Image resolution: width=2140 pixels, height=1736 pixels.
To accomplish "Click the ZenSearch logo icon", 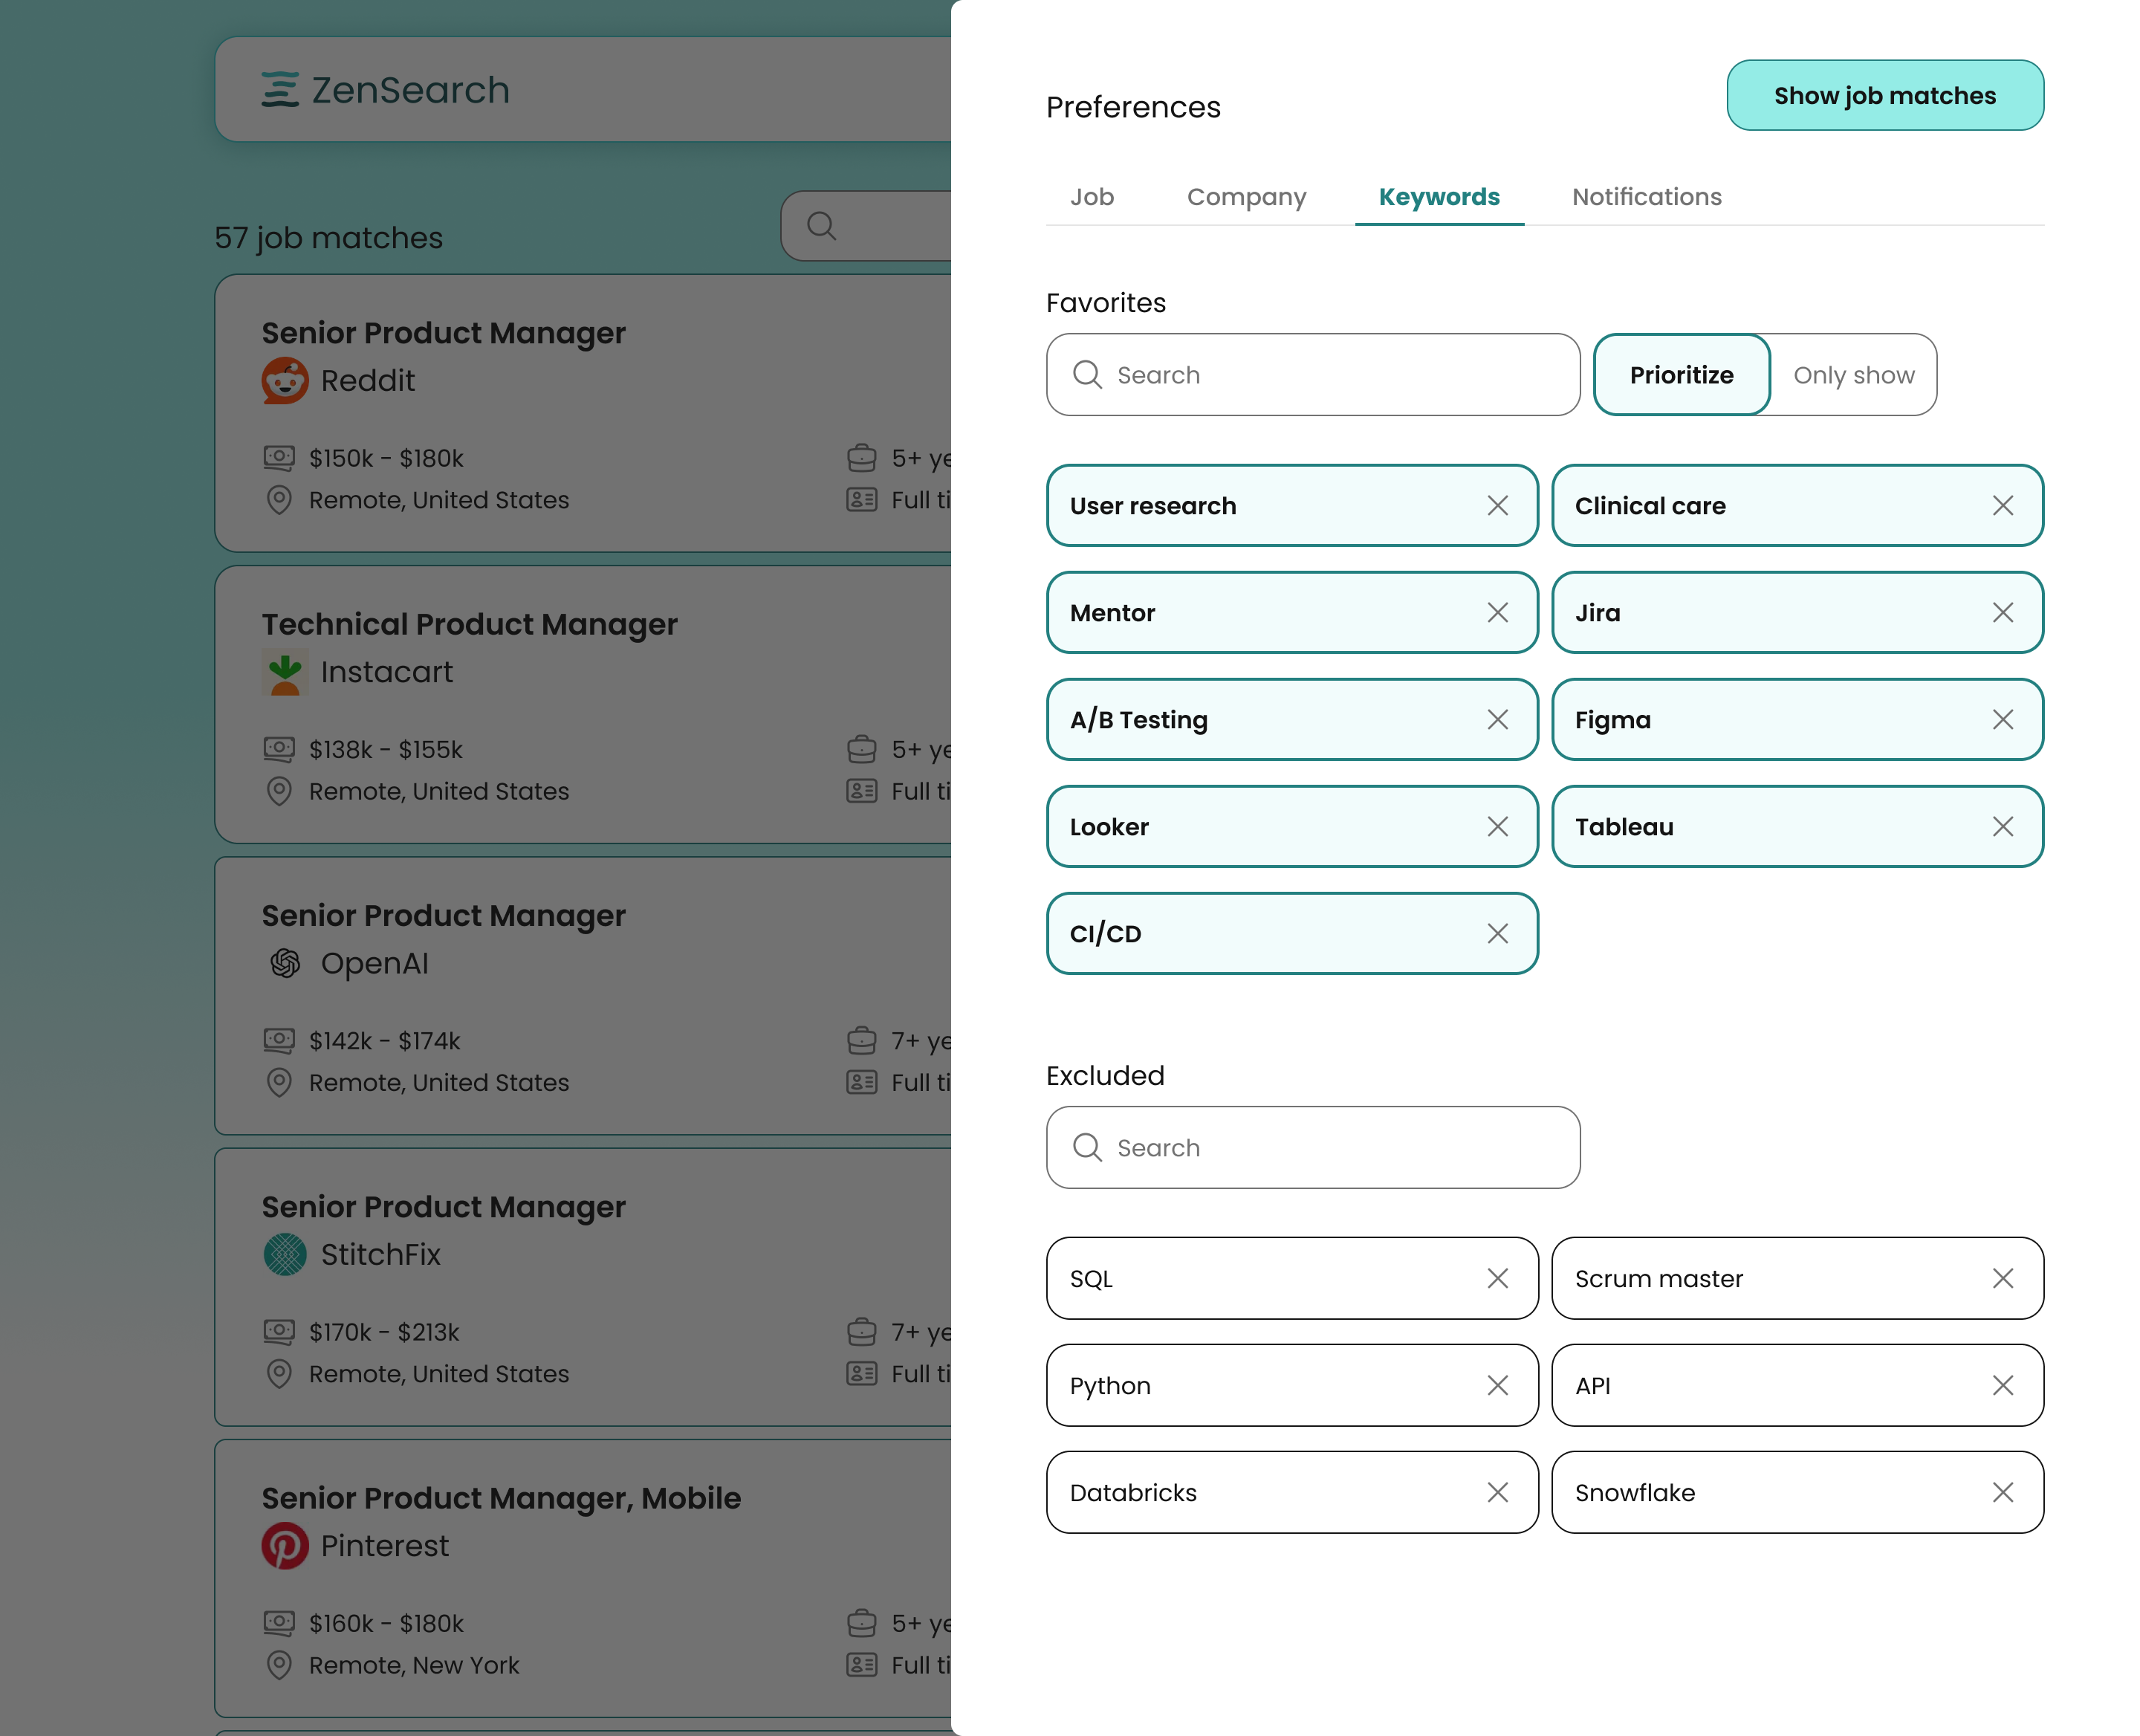I will click(280, 88).
